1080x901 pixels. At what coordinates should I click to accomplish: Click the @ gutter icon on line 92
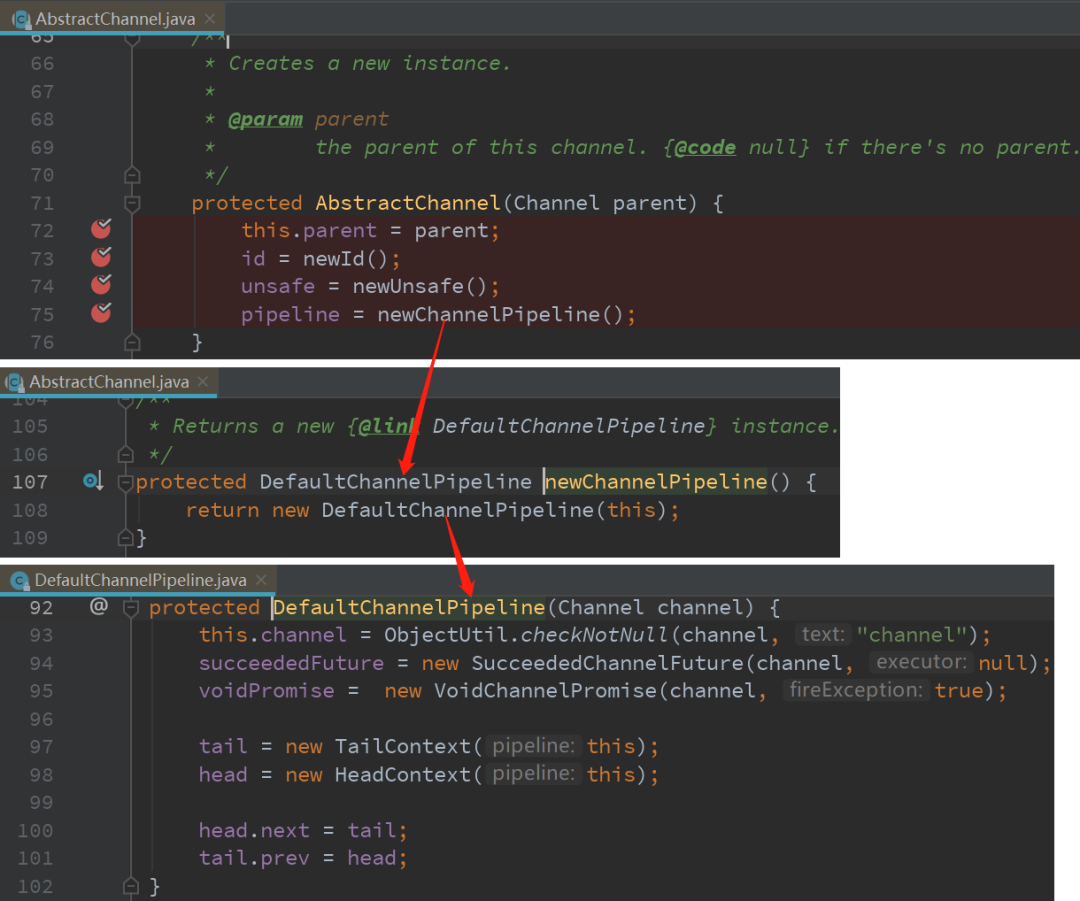(98, 606)
